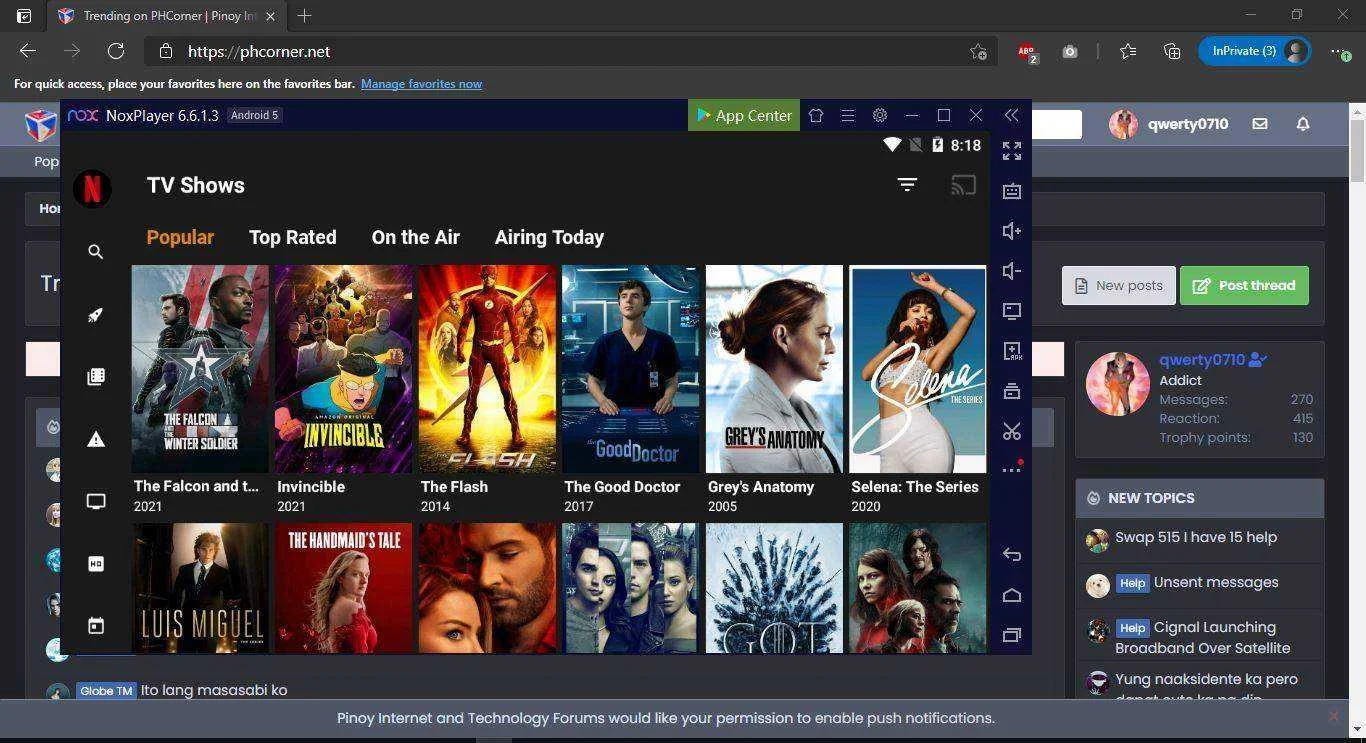Click the warning triangle icon in the sidebar
The width and height of the screenshot is (1366, 743).
(x=96, y=439)
